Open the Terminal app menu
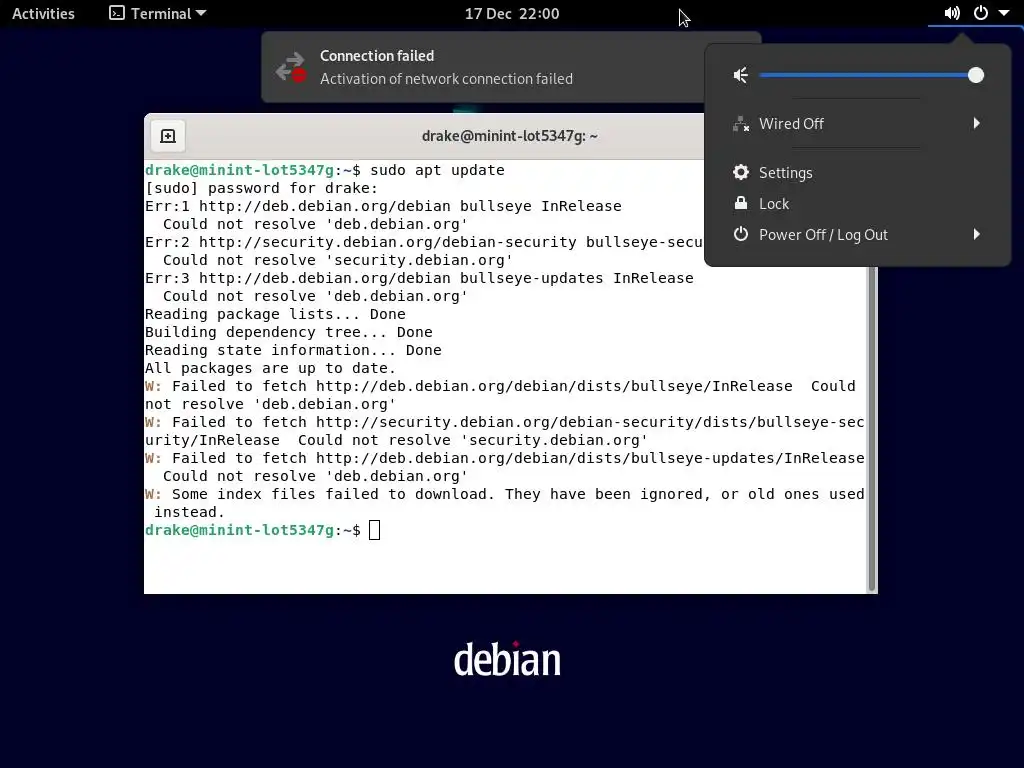 [157, 13]
